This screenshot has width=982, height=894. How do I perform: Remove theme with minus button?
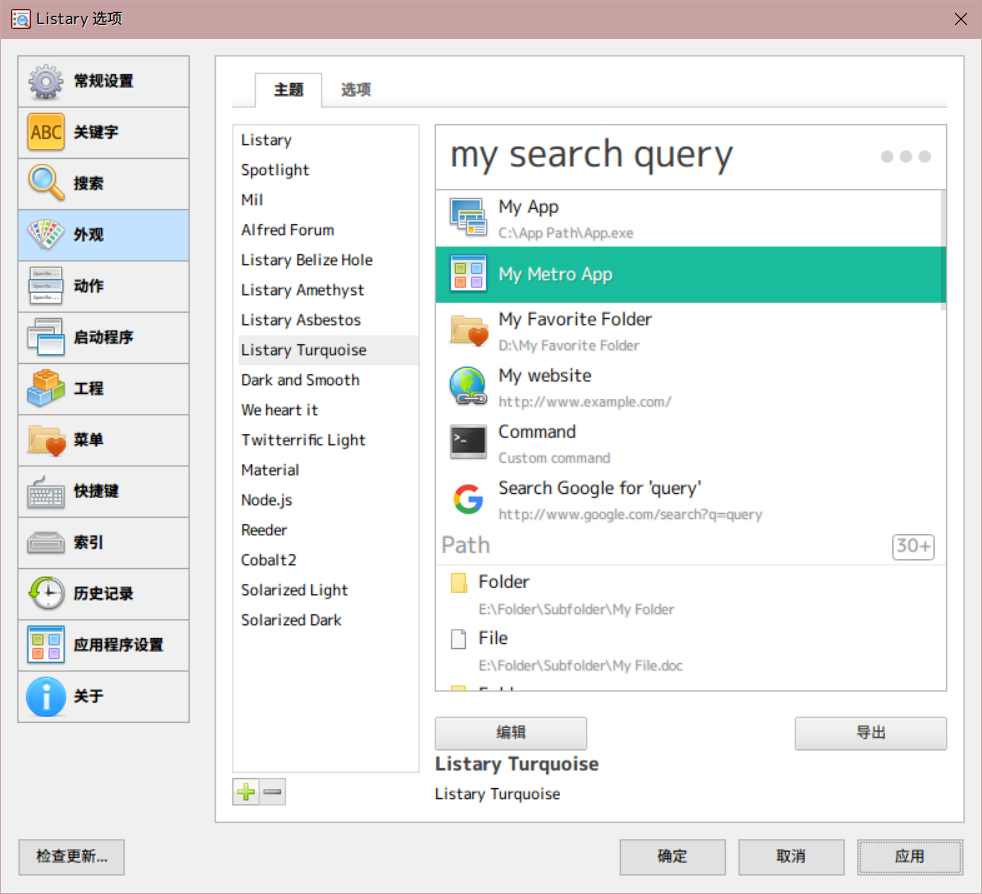273,793
